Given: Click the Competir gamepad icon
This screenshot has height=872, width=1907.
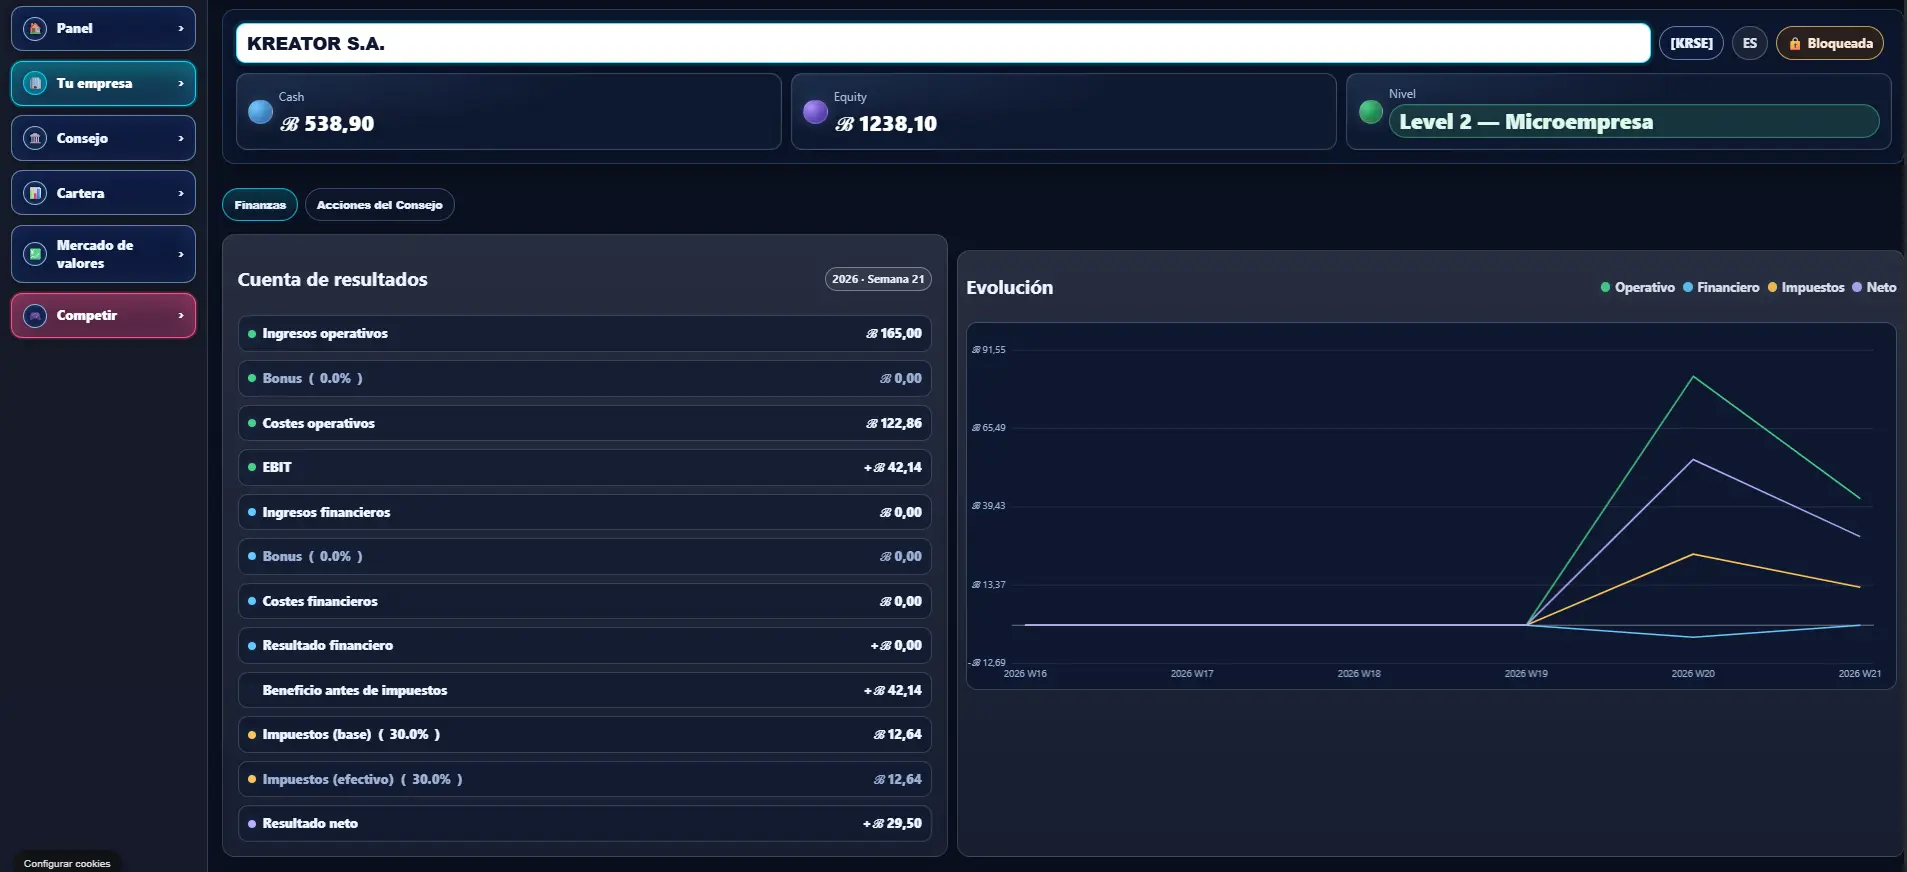Looking at the screenshot, I should [35, 316].
